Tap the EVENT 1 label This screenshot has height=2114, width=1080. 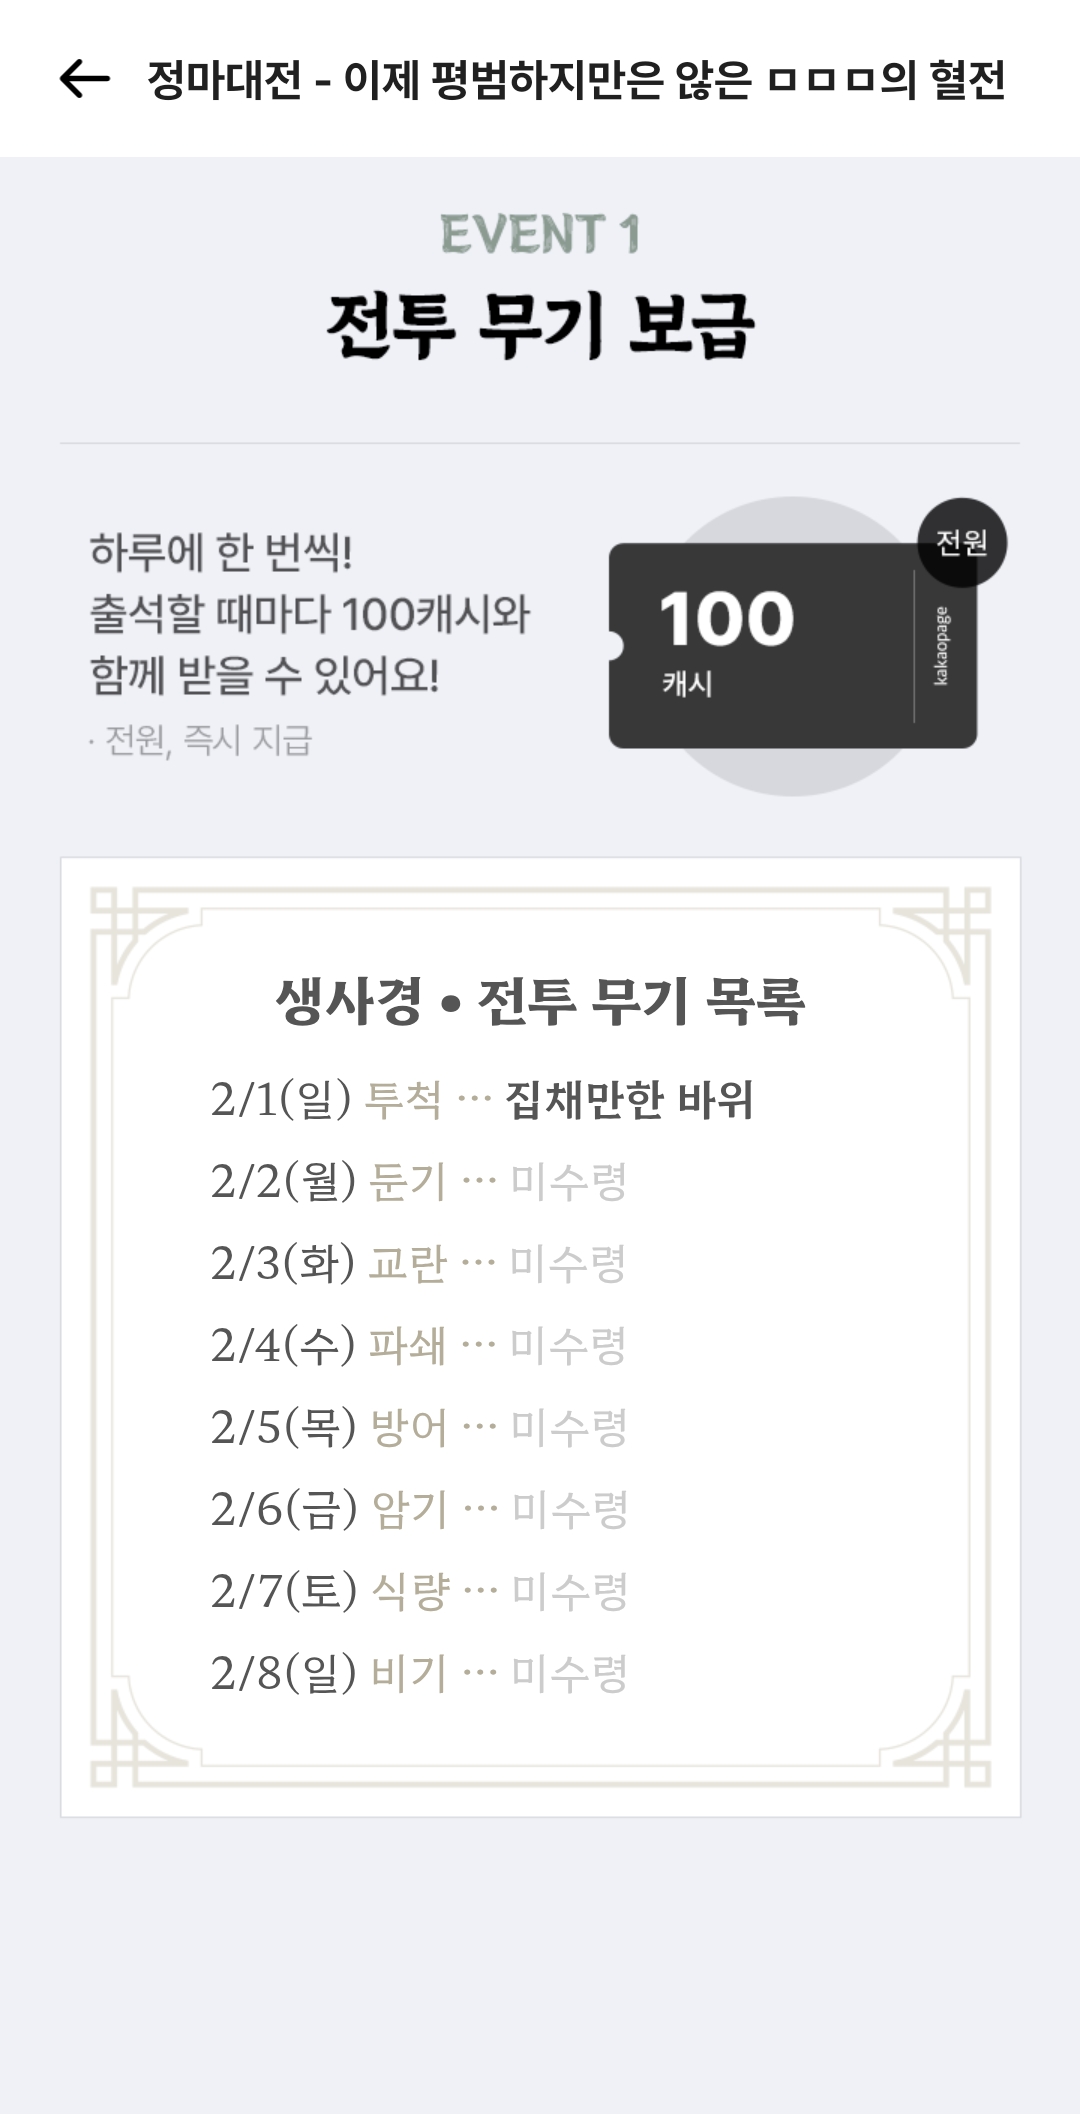click(x=540, y=234)
